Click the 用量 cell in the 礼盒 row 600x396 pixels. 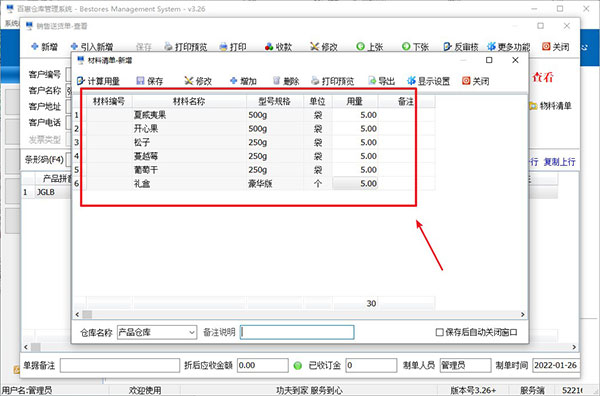[355, 184]
